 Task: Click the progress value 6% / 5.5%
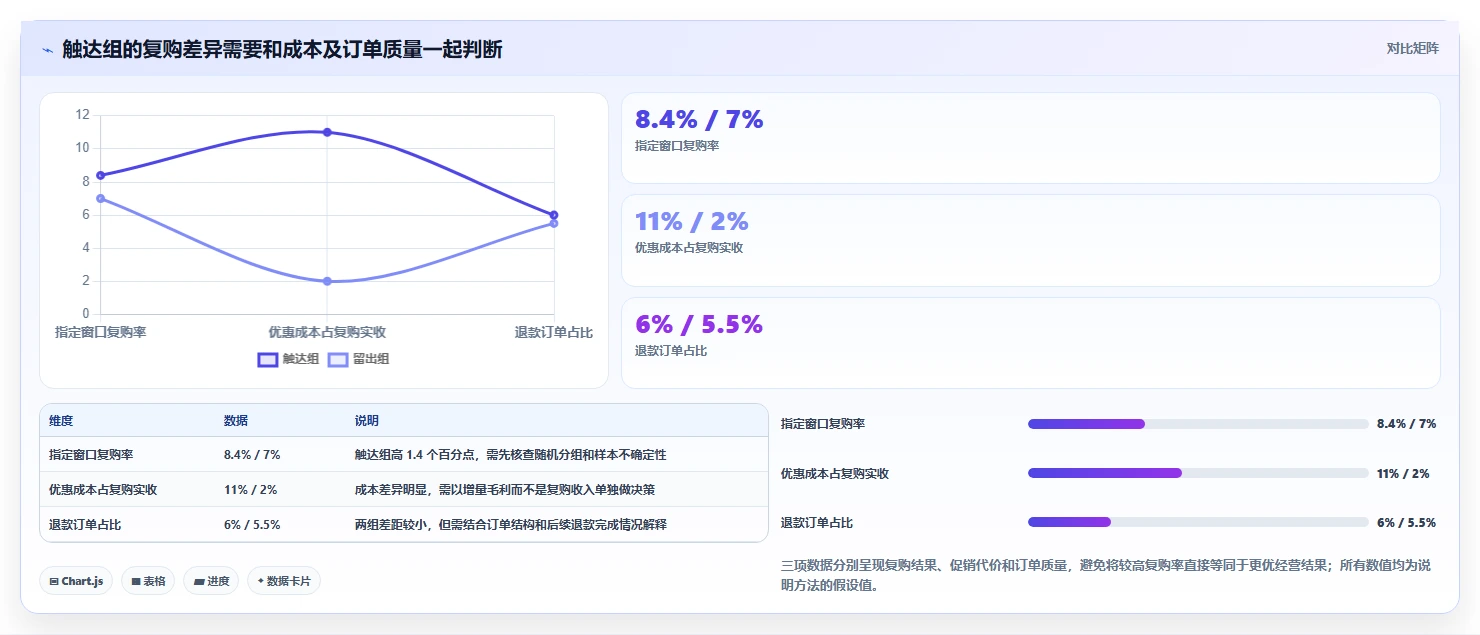[1406, 522]
